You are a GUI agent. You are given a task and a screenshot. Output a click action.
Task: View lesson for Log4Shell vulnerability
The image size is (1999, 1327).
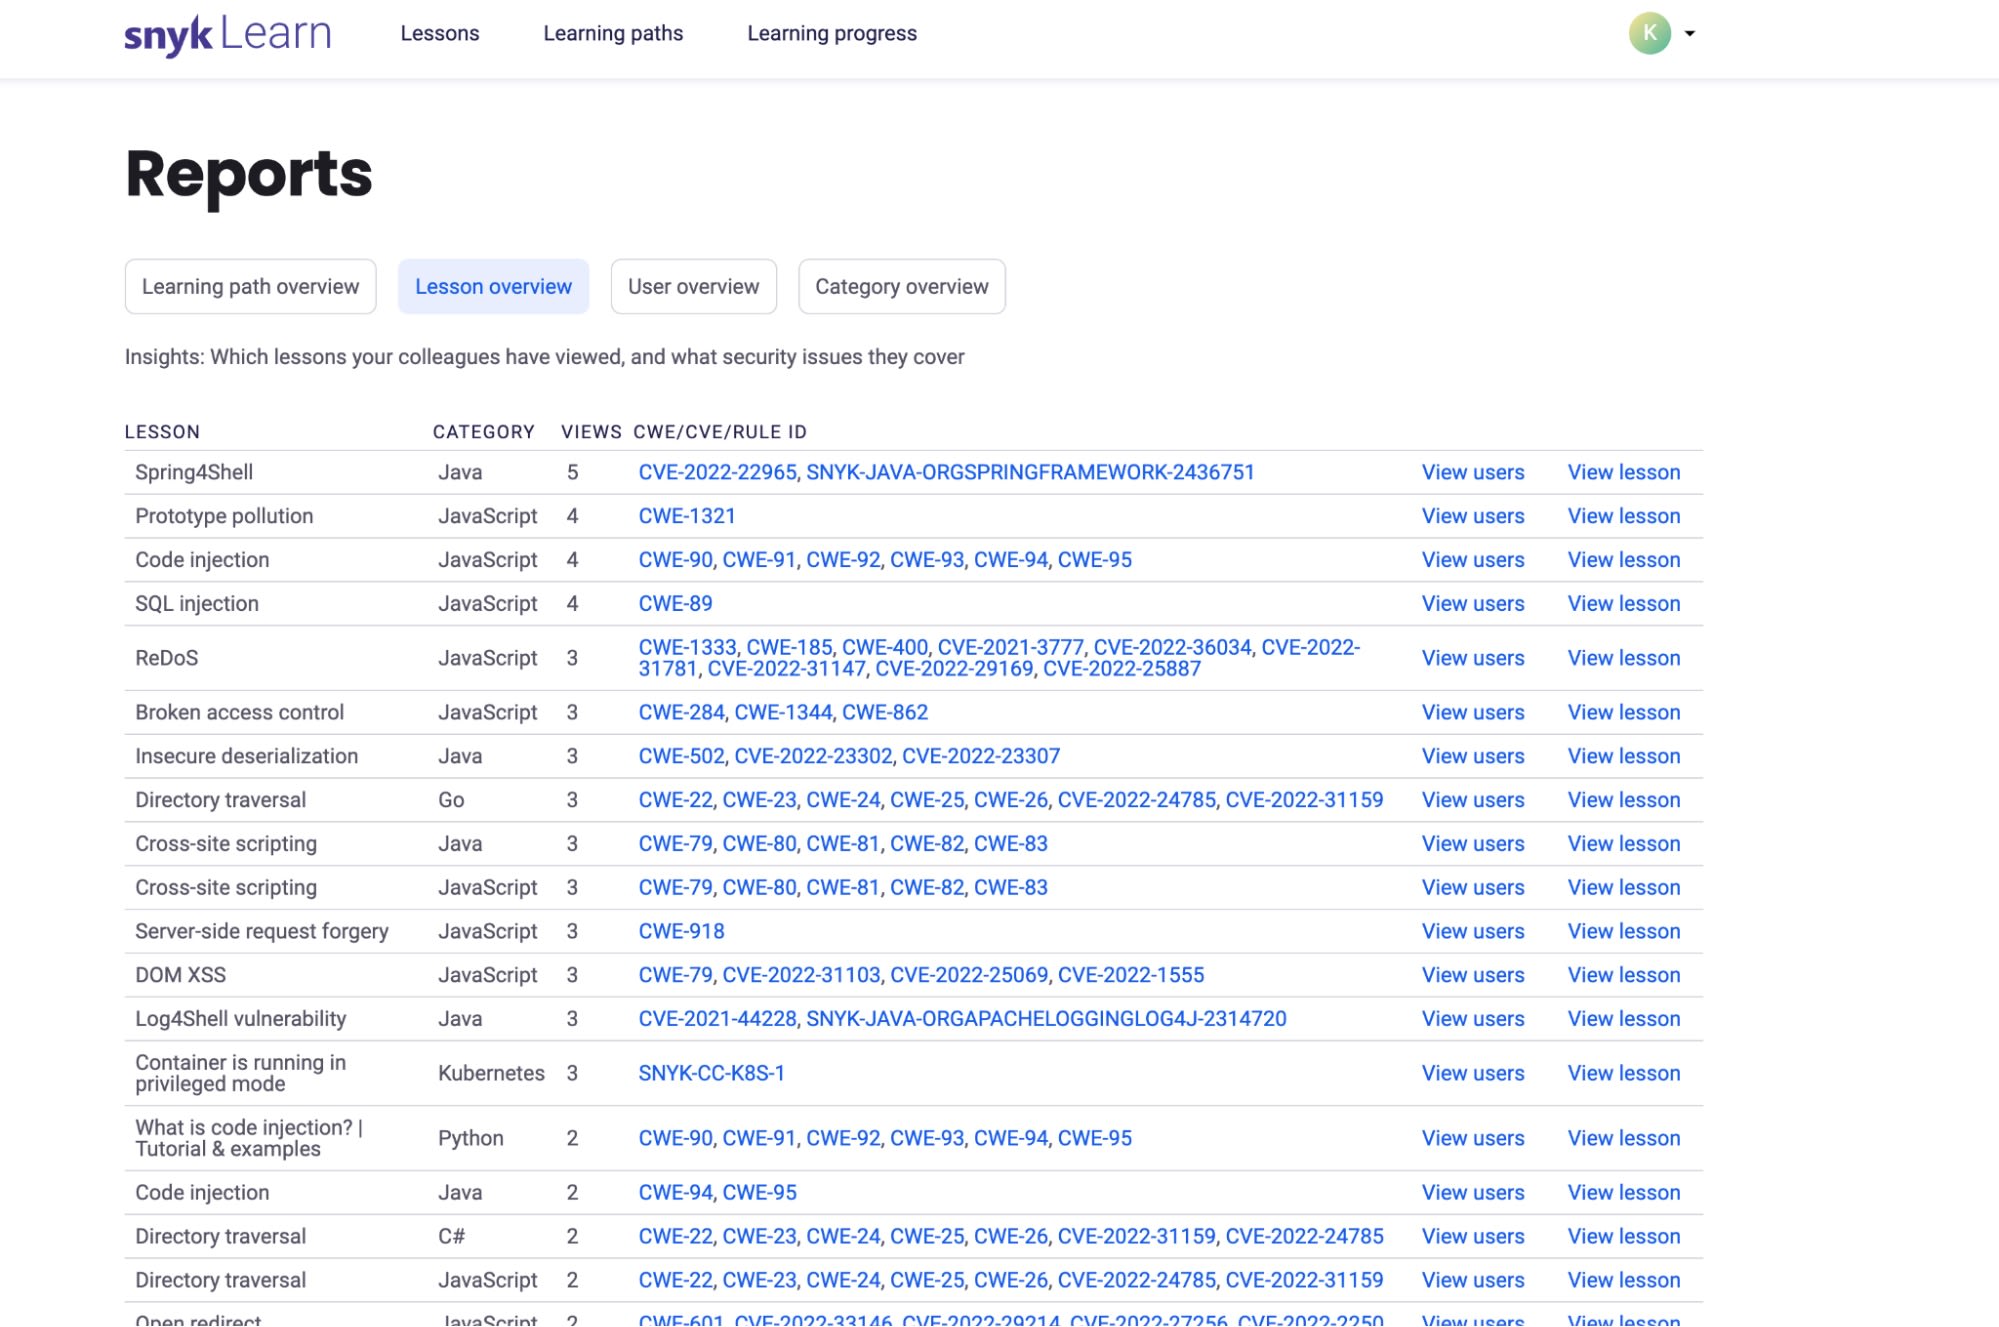[1624, 1019]
